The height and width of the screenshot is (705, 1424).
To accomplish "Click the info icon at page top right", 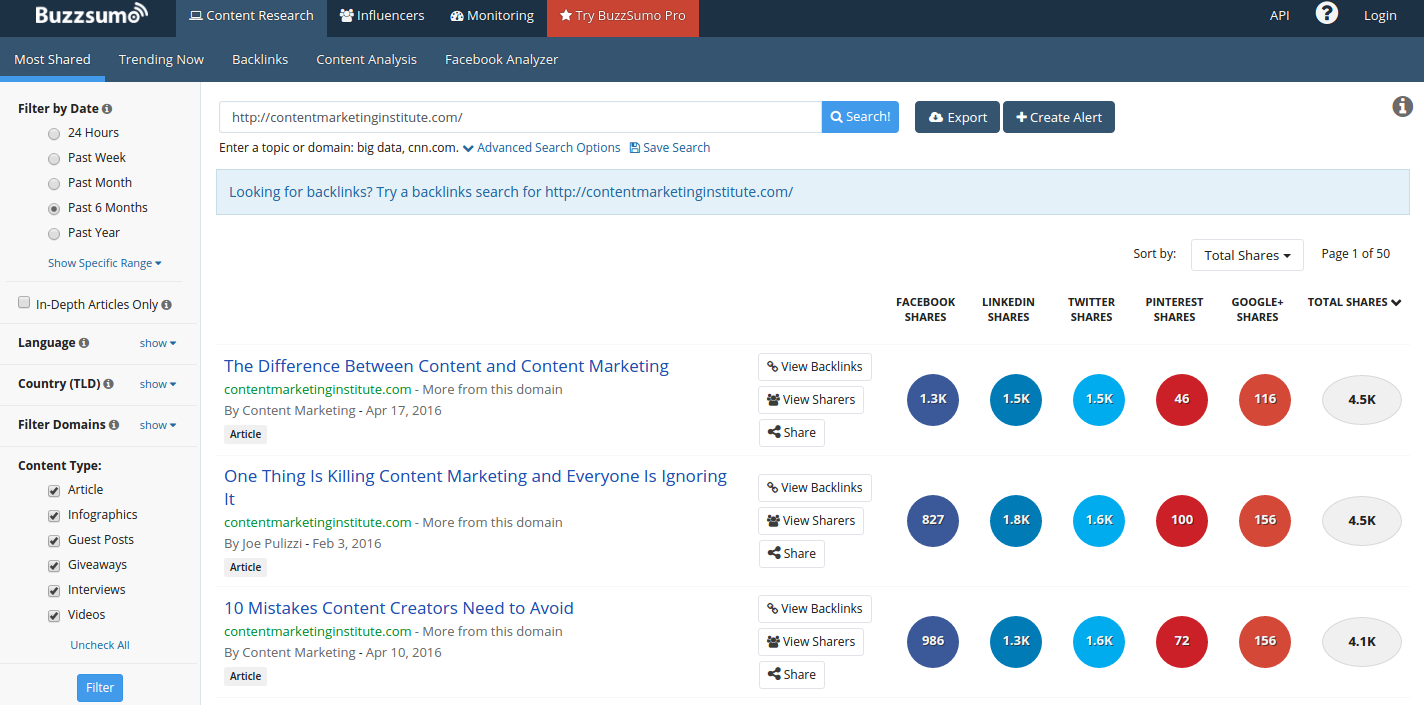I will click(1403, 106).
